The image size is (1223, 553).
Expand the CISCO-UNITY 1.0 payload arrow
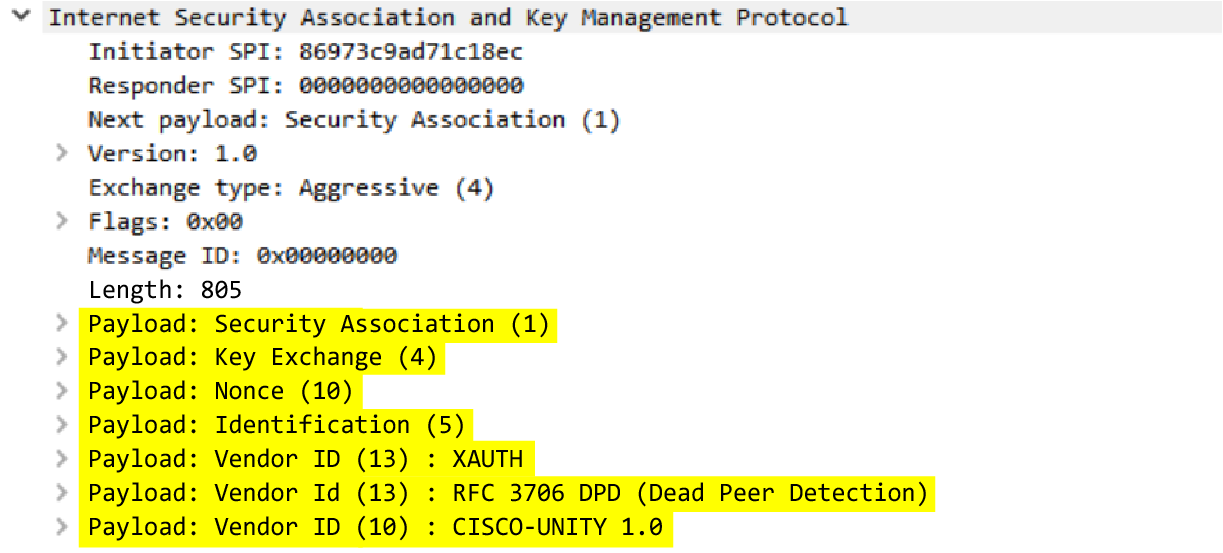coord(62,527)
